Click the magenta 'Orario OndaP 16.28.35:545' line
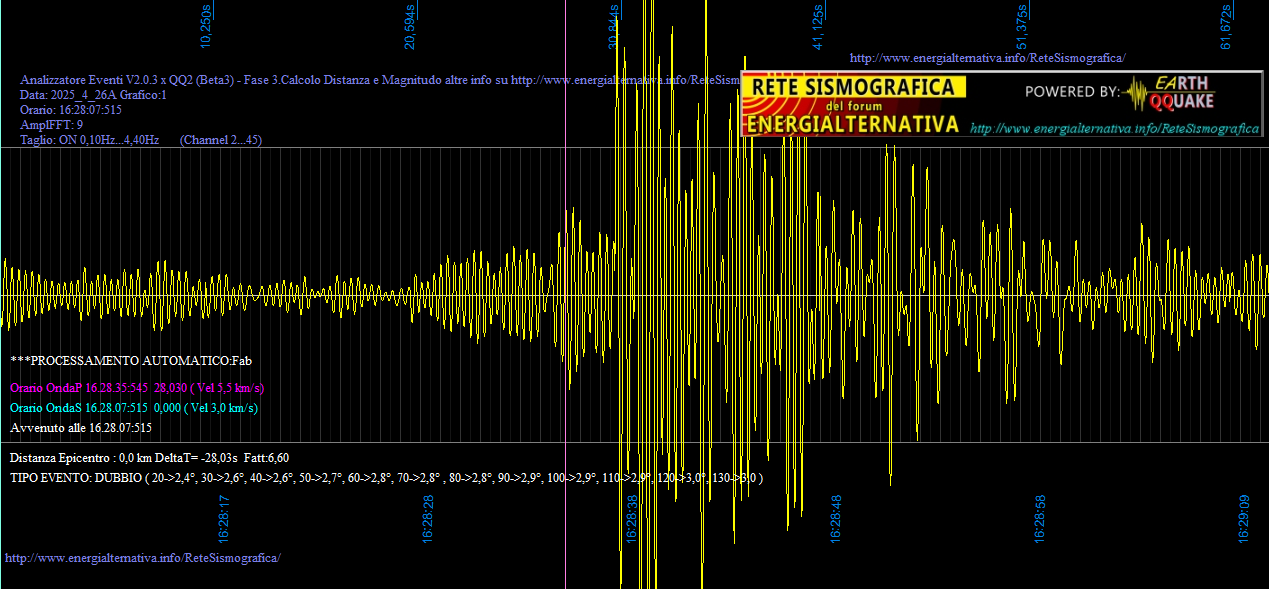 (137, 387)
